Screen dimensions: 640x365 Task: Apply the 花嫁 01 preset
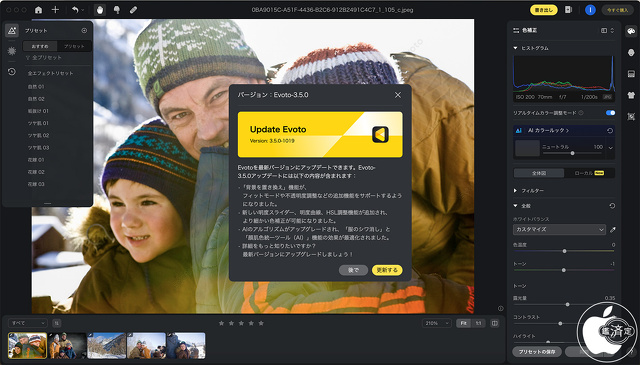tap(36, 160)
